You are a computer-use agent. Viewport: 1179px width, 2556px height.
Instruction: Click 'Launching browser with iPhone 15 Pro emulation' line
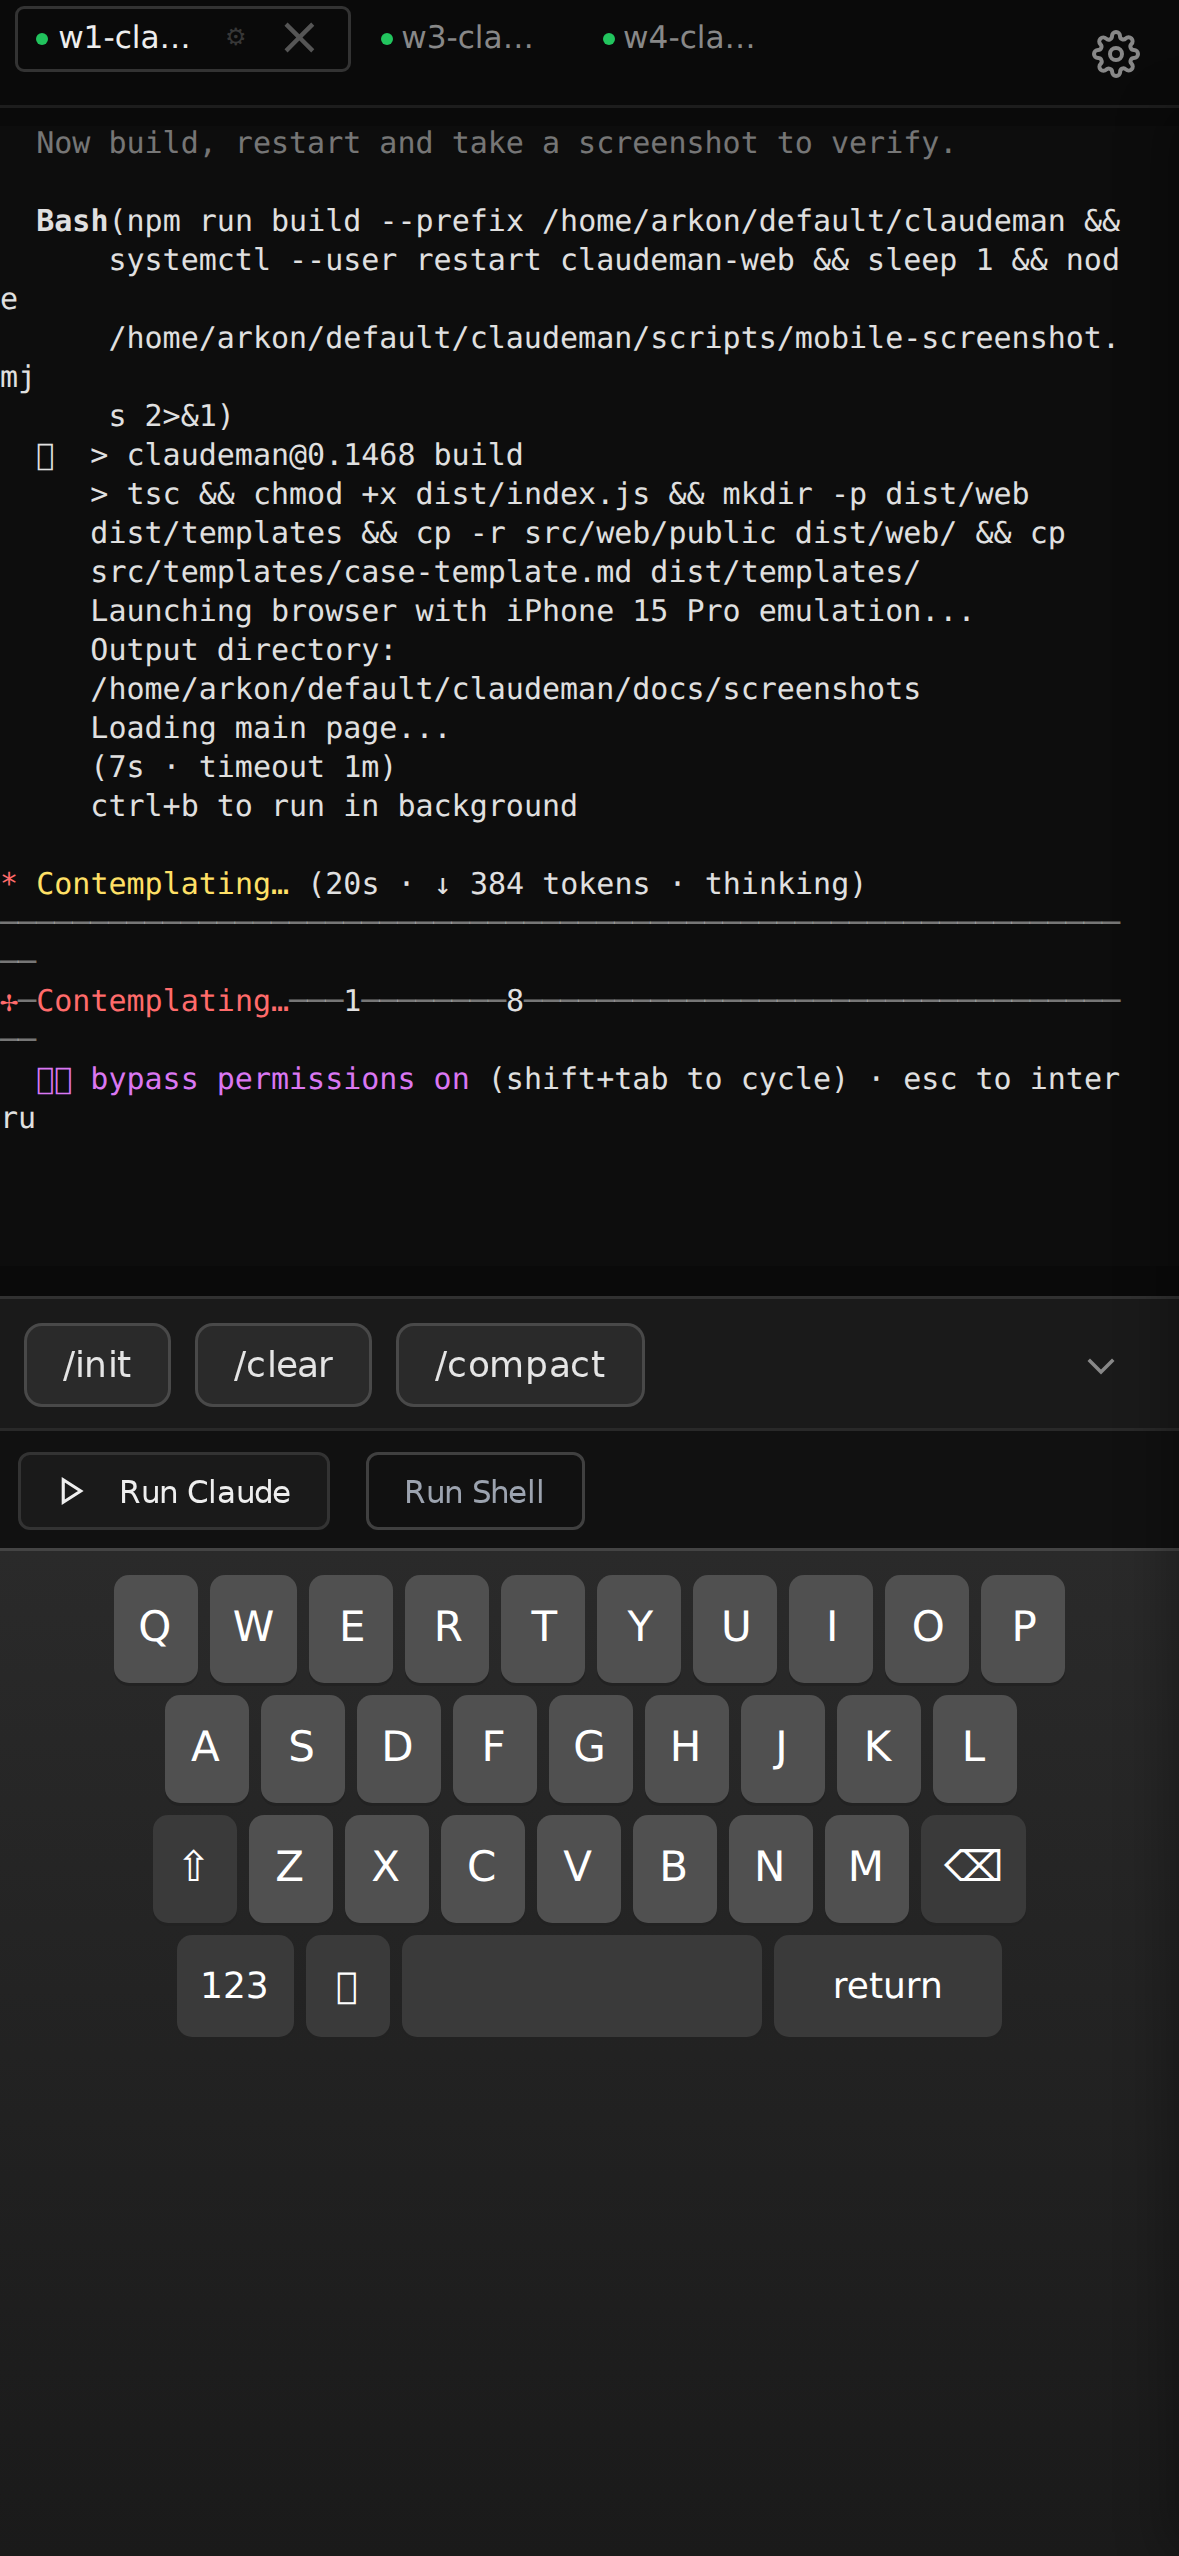click(x=531, y=611)
